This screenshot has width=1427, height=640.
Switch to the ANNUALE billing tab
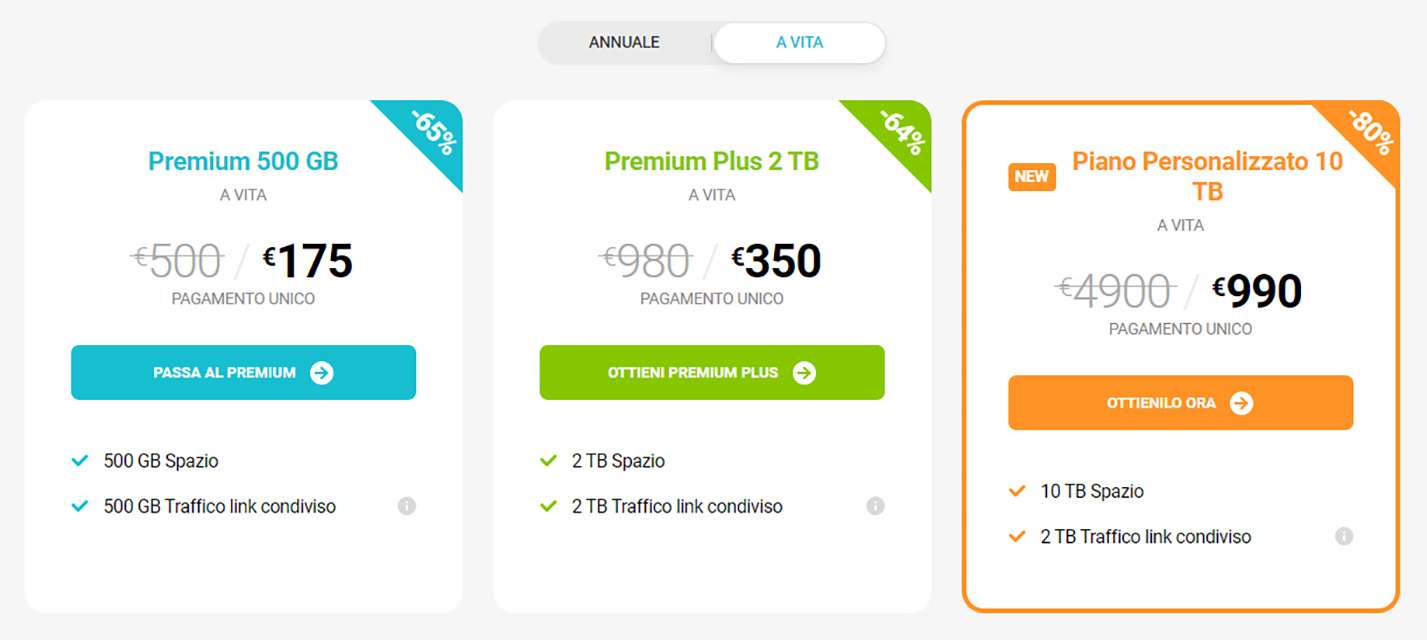[624, 43]
